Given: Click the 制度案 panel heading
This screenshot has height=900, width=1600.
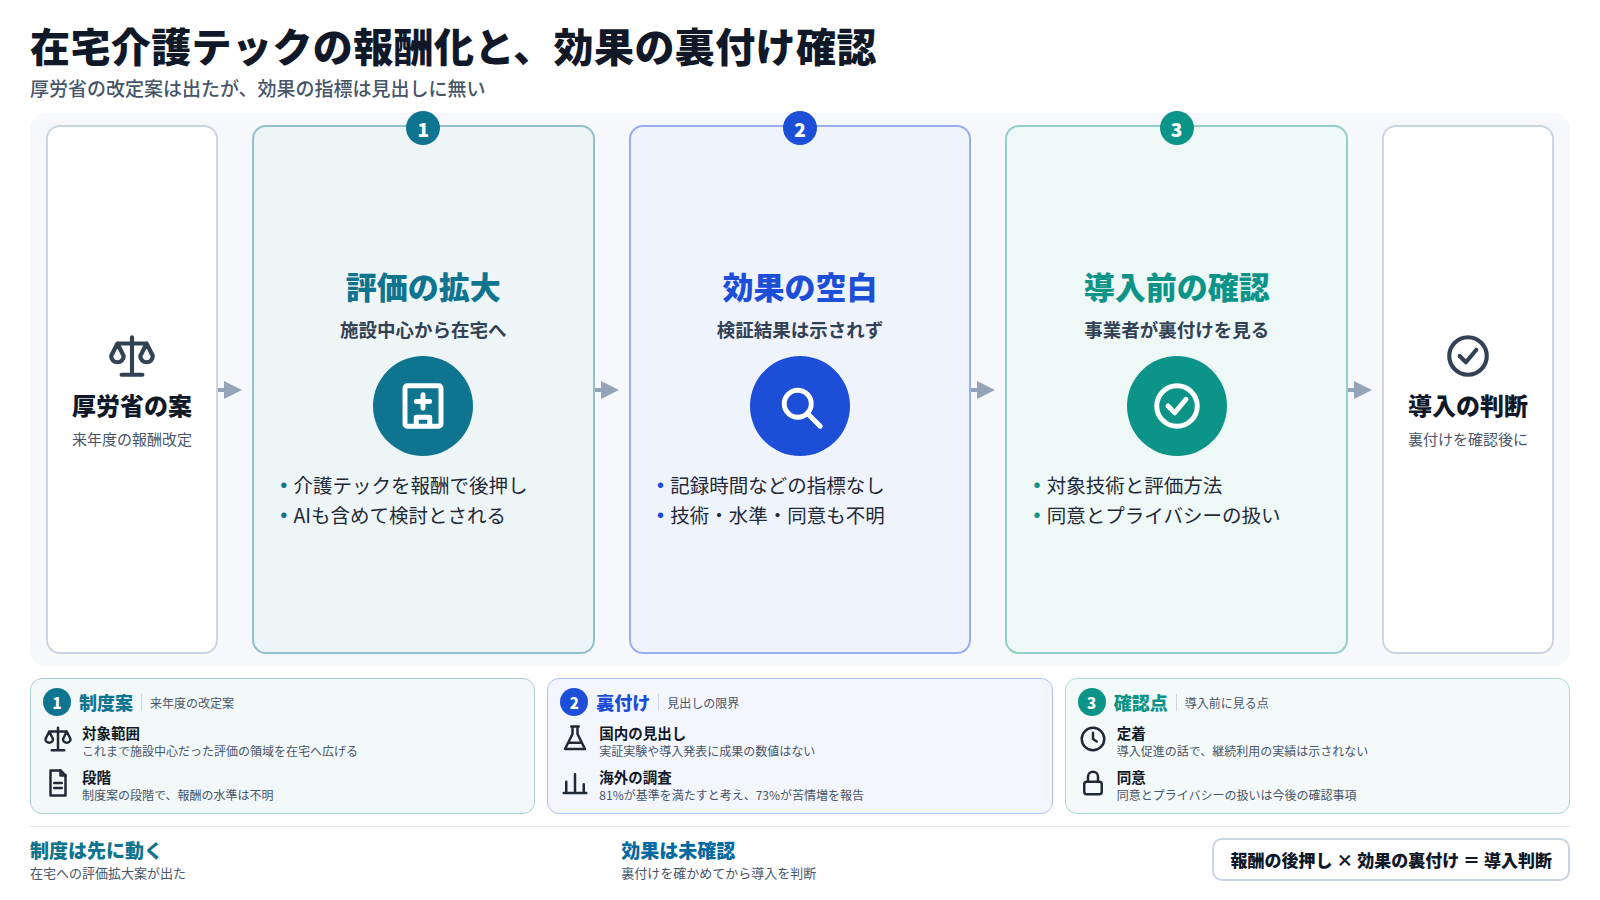Looking at the screenshot, I should pyautogui.click(x=106, y=703).
